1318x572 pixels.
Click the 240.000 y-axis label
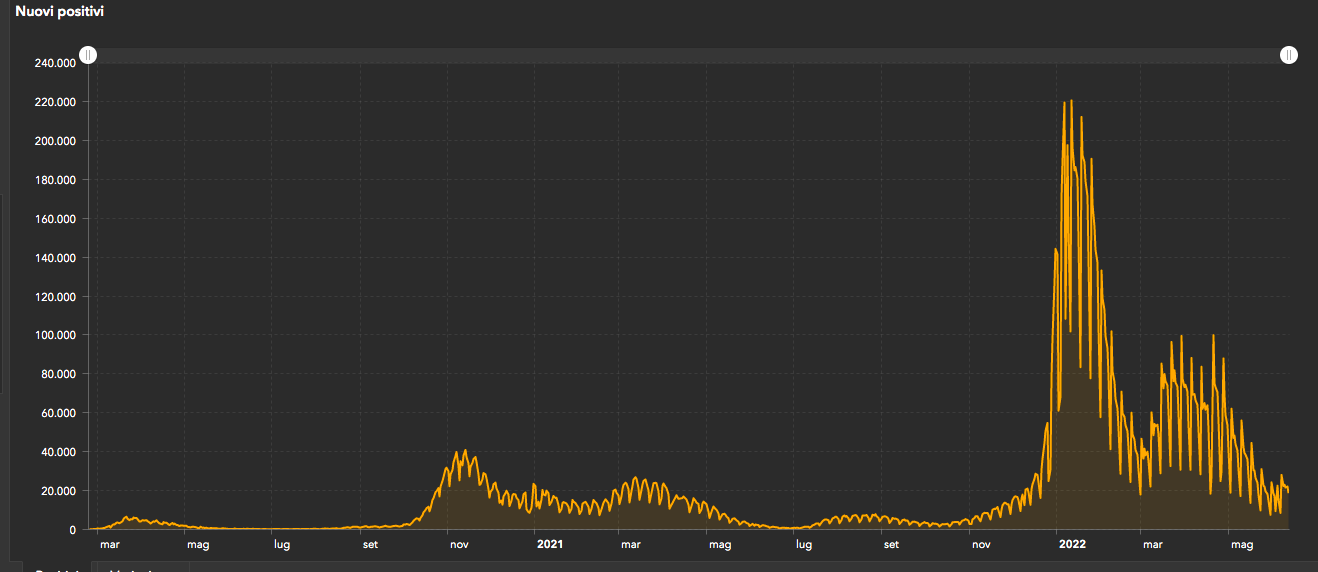pos(57,63)
